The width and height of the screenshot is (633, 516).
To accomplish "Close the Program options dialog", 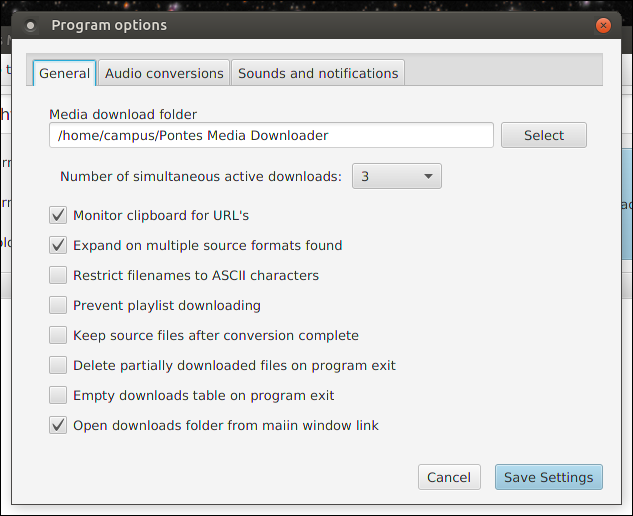I will [x=603, y=25].
